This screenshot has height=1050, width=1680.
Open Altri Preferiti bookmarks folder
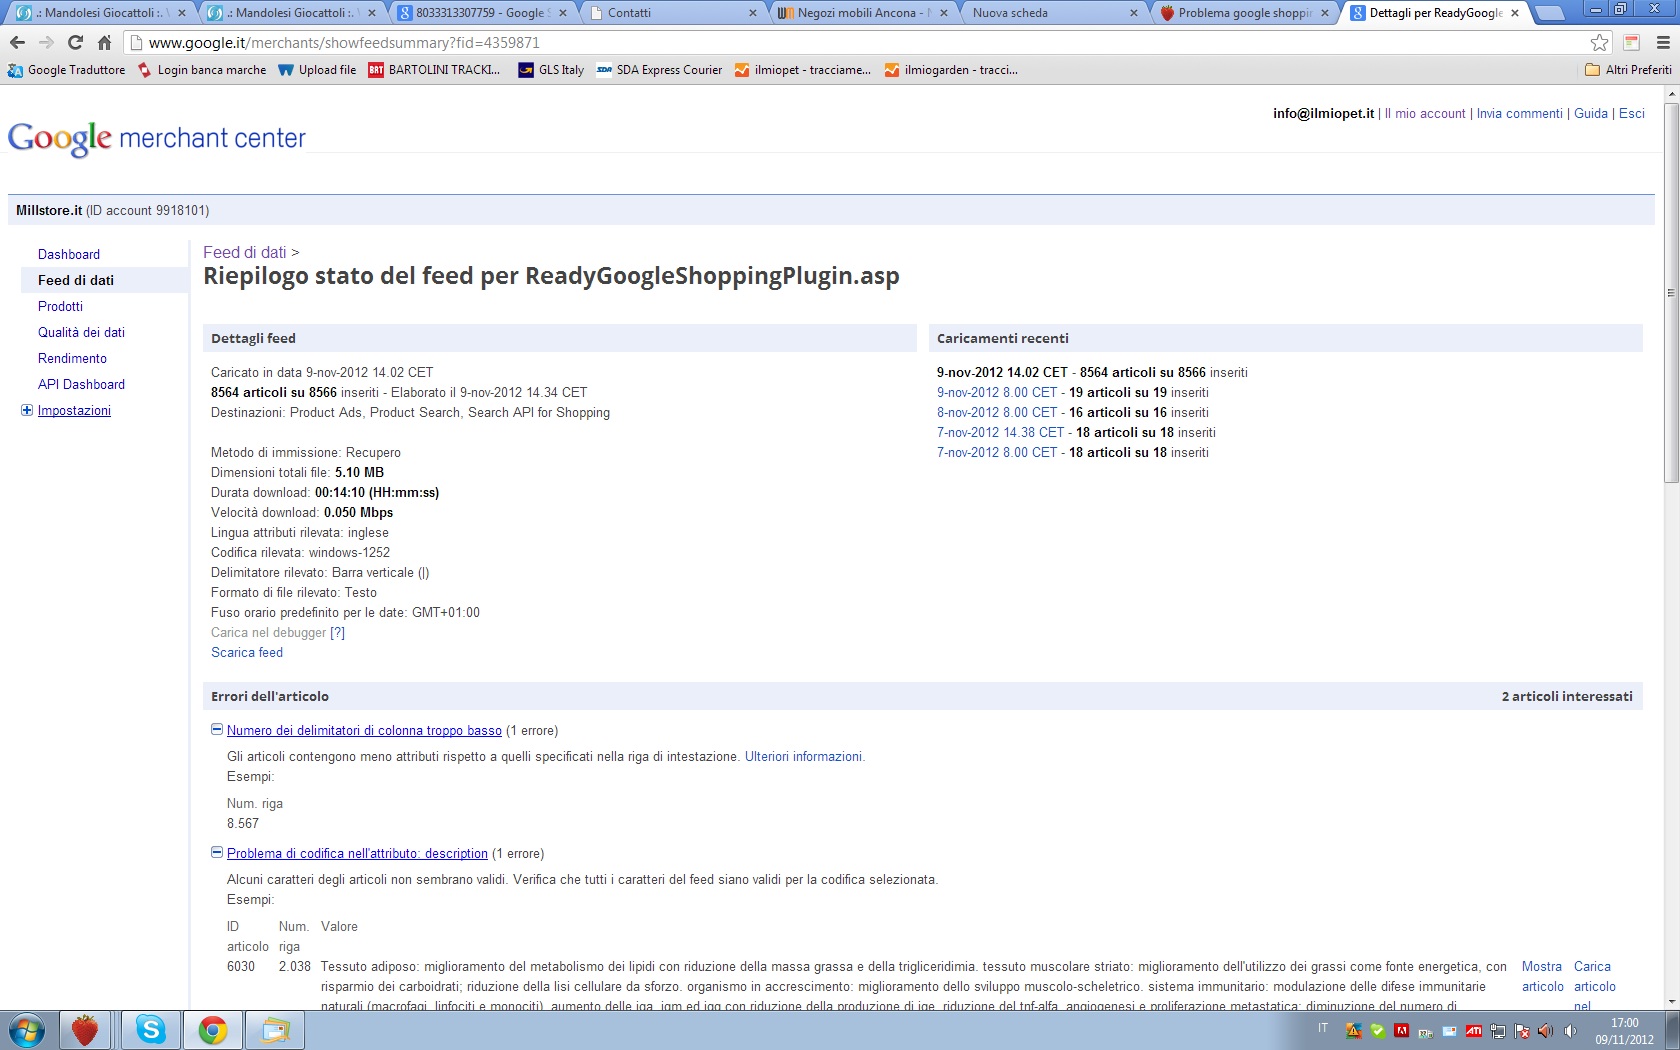(1628, 70)
